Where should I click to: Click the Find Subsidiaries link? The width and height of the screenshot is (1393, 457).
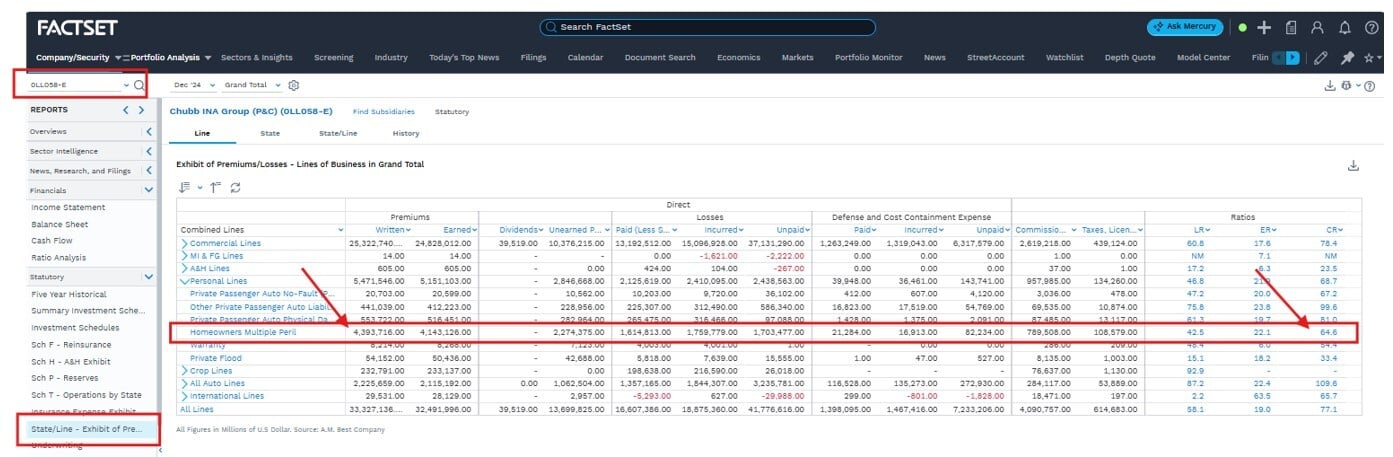[383, 112]
